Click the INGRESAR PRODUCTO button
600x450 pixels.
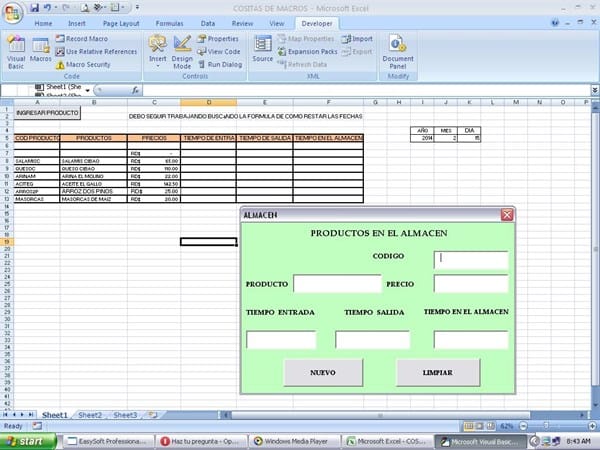(x=47, y=113)
